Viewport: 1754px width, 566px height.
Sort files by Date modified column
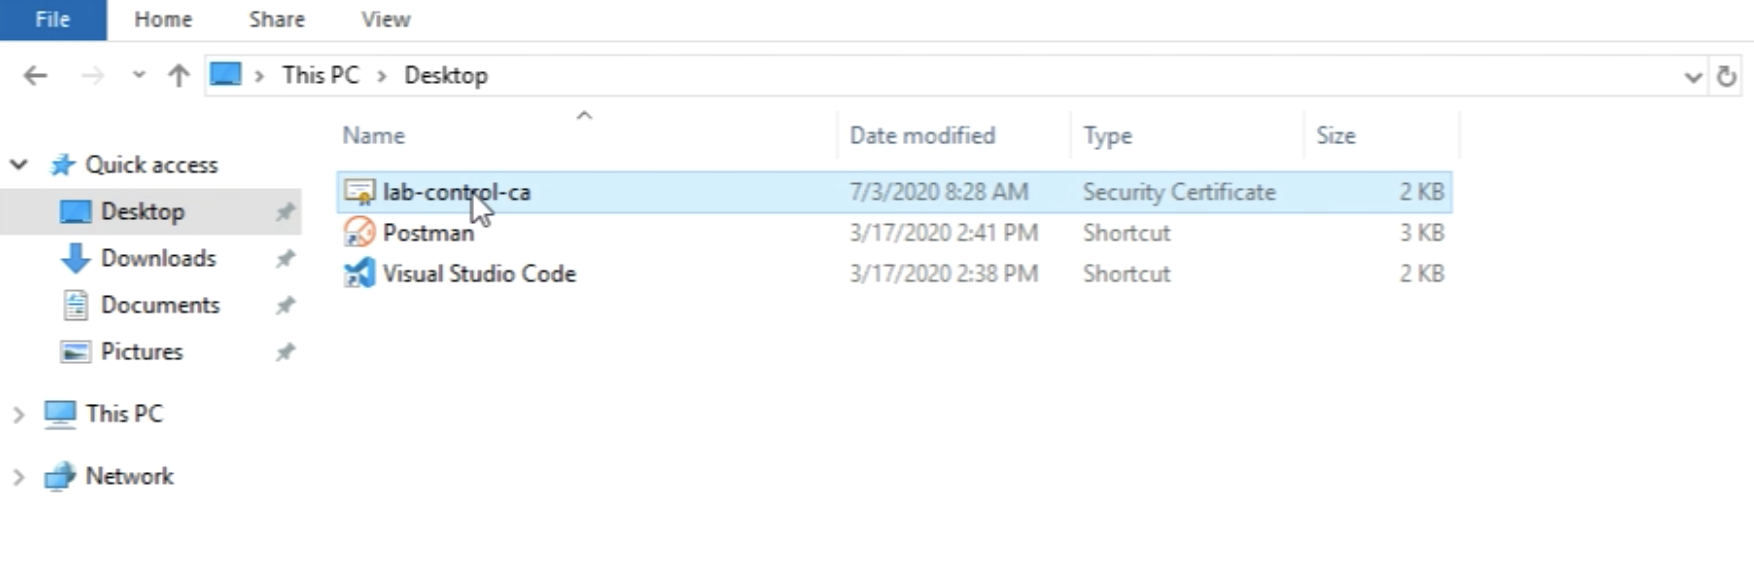(x=922, y=136)
